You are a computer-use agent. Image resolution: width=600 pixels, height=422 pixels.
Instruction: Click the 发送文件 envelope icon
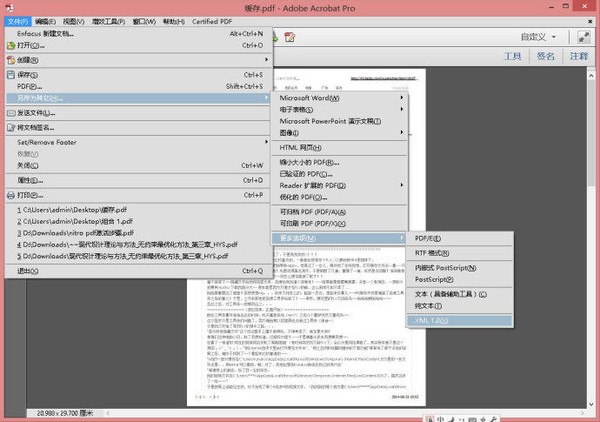(x=10, y=113)
